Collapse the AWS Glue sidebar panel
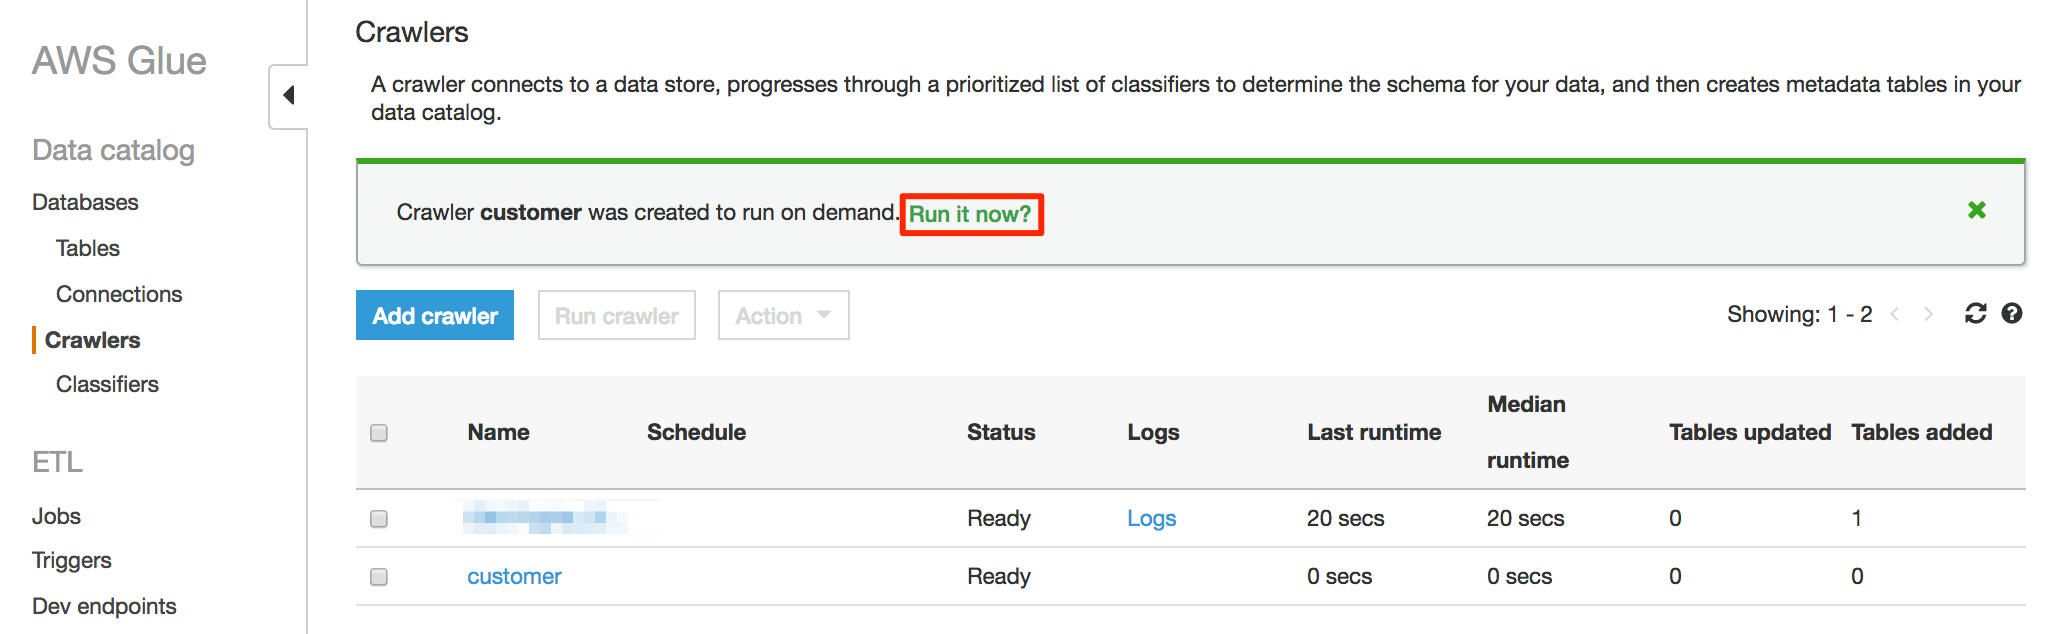Image resolution: width=2072 pixels, height=634 pixels. pos(289,96)
